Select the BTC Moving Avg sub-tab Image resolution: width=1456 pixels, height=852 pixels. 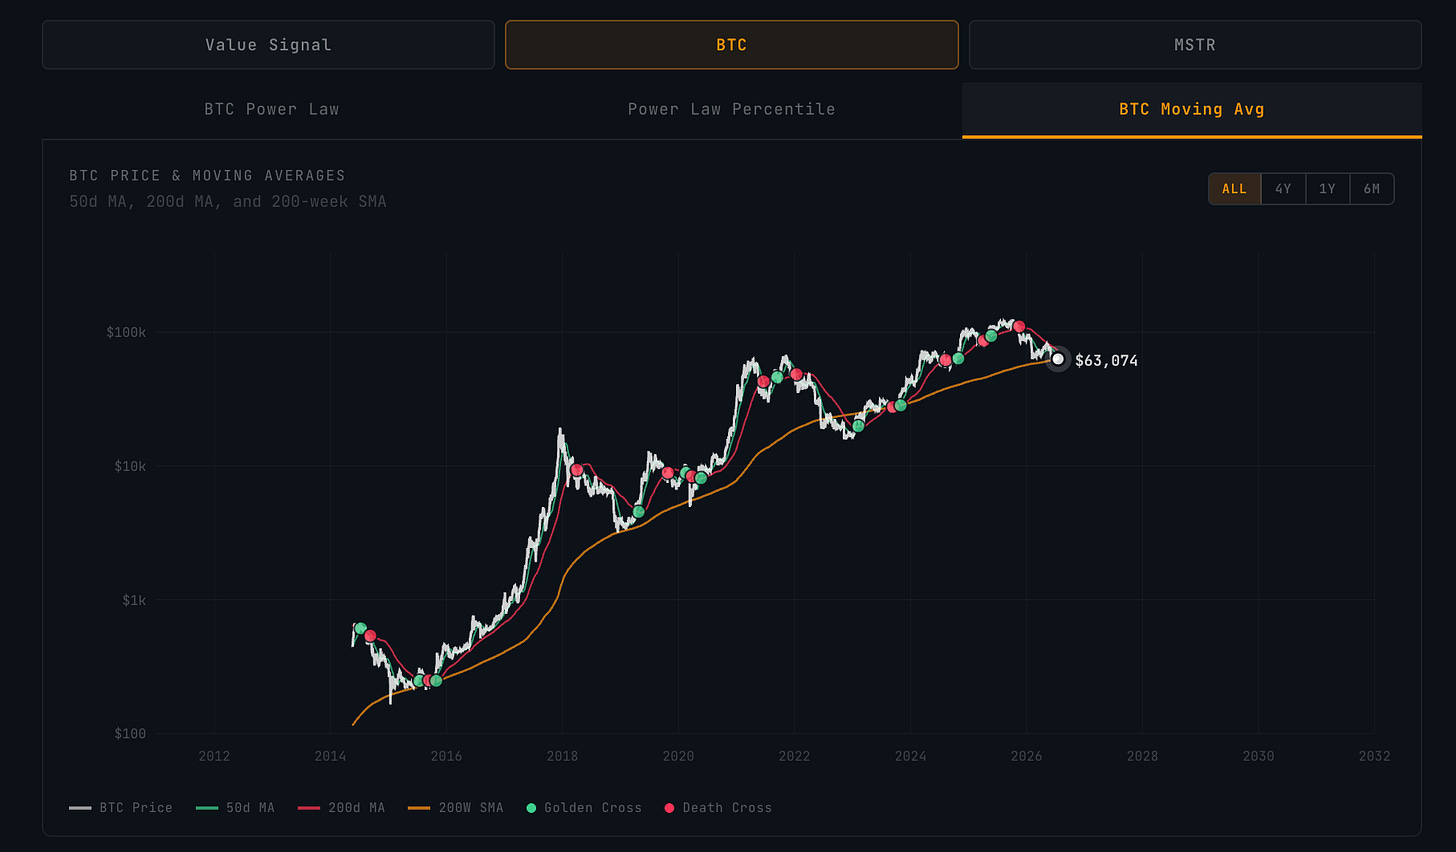[1192, 109]
